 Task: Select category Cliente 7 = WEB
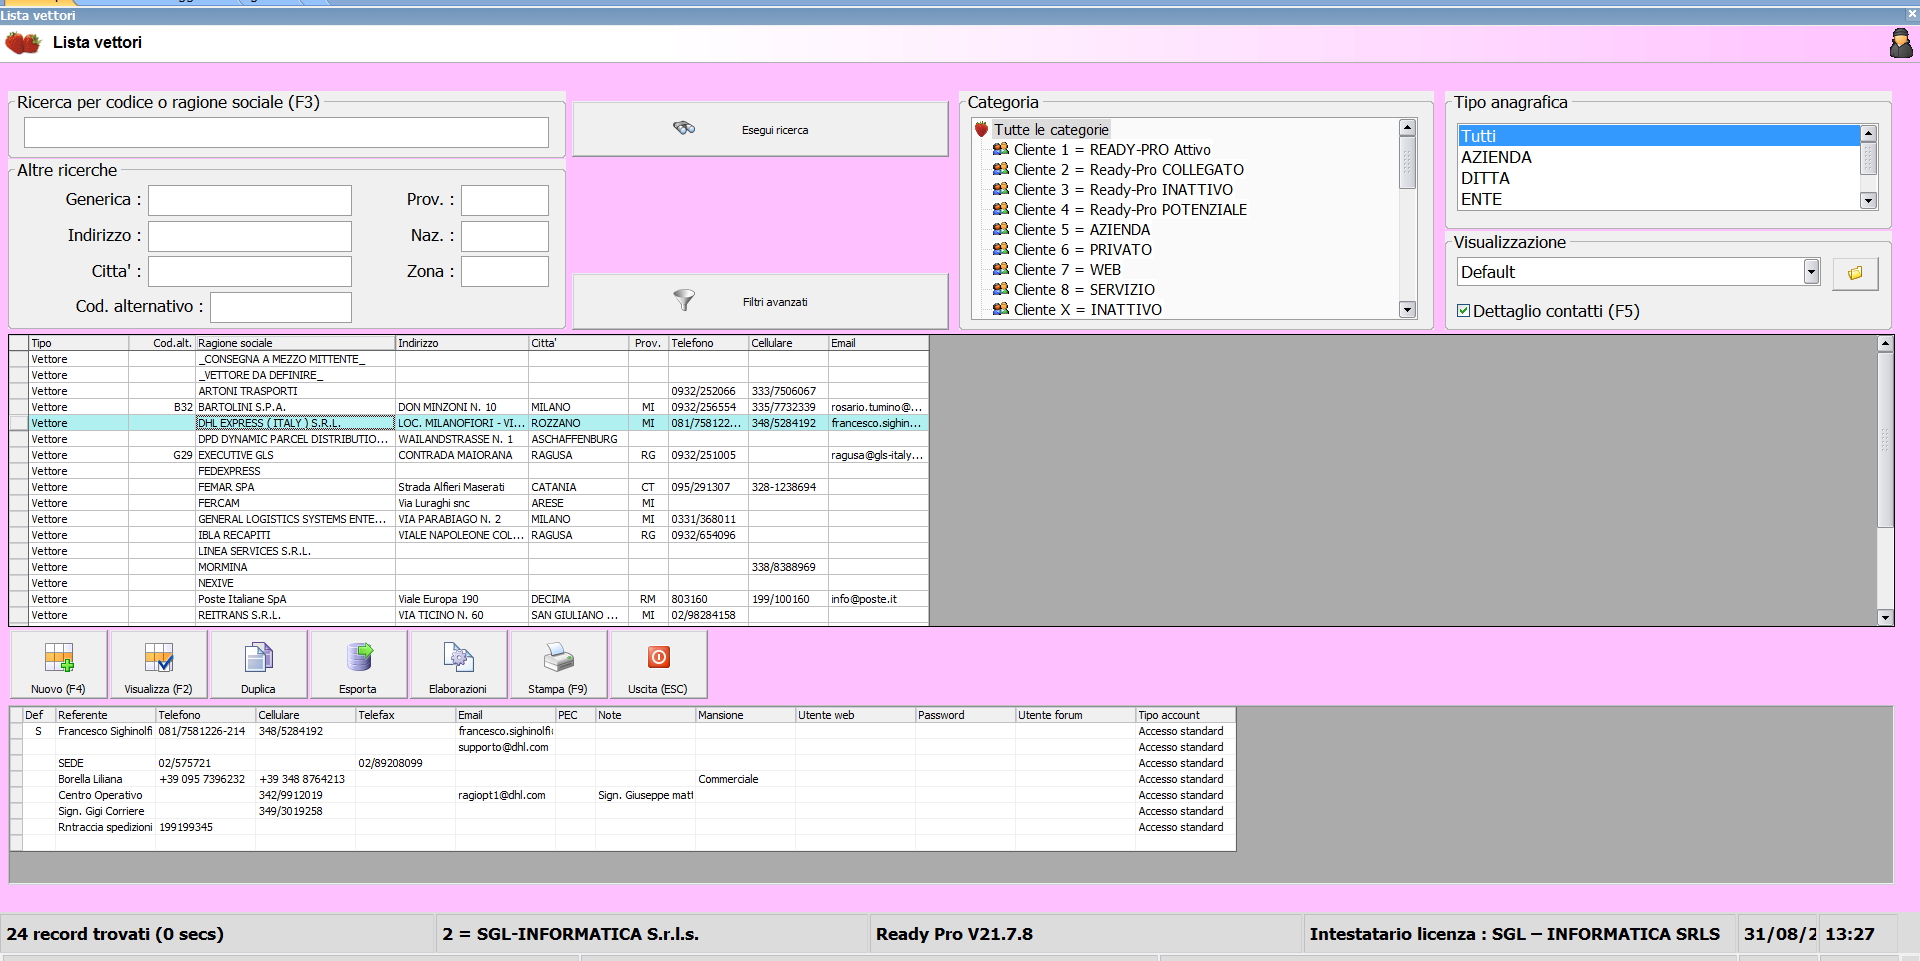point(1056,270)
